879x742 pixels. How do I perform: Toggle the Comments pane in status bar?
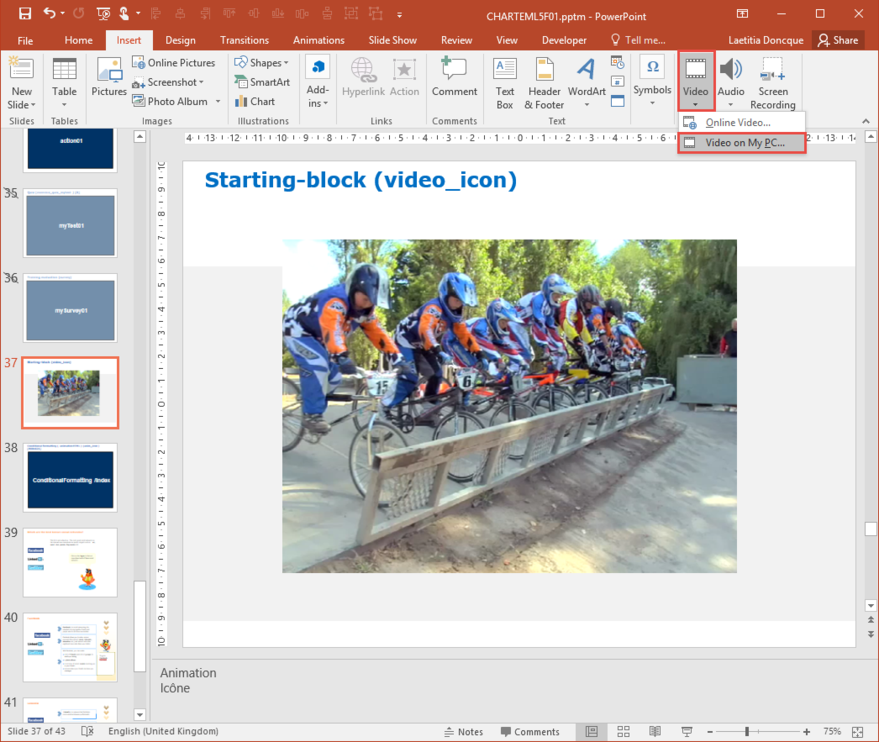pyautogui.click(x=528, y=732)
